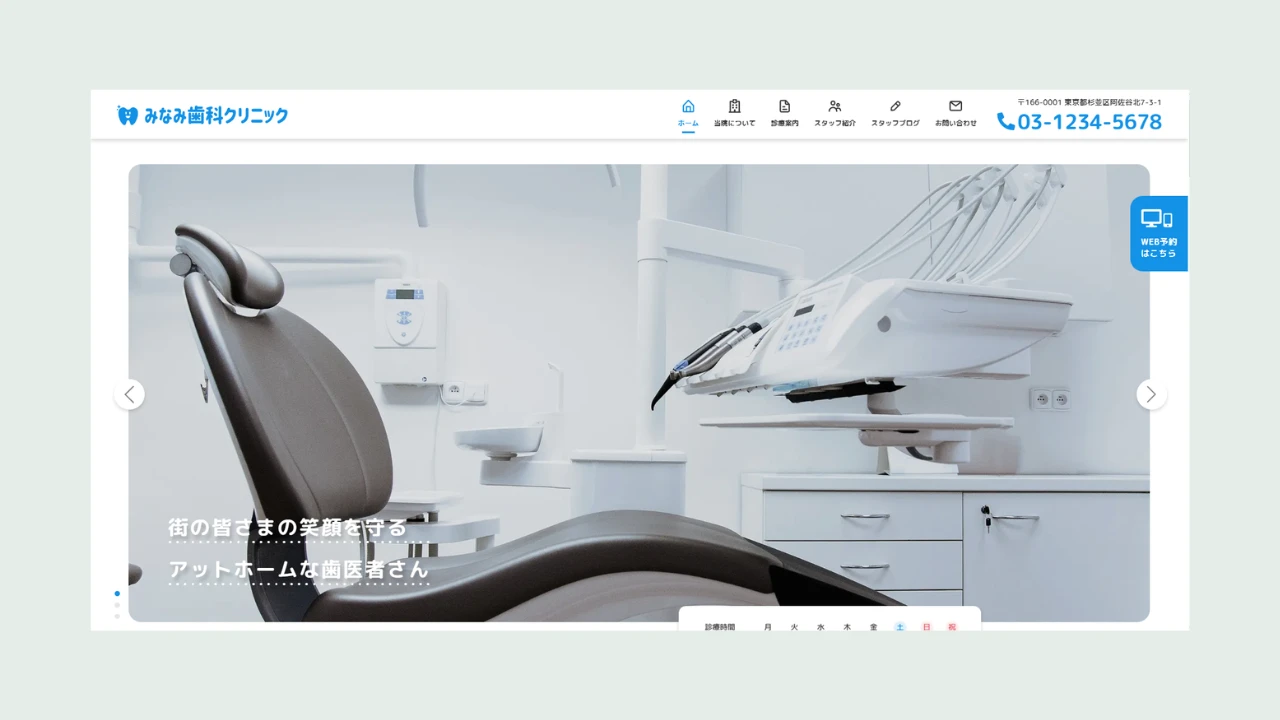Select the first blue slider indicator dot
Viewport: 1280px width, 720px height.
coord(117,594)
